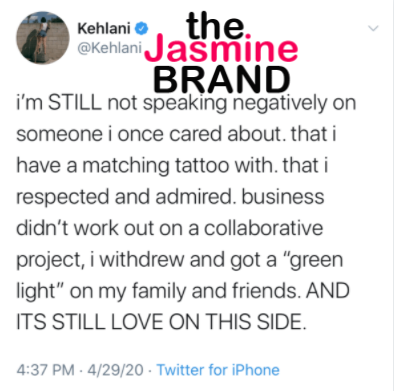The height and width of the screenshot is (391, 394).
Task: Click the line ITS STILL LOVE ON THIS SIDE
Action: click(161, 322)
